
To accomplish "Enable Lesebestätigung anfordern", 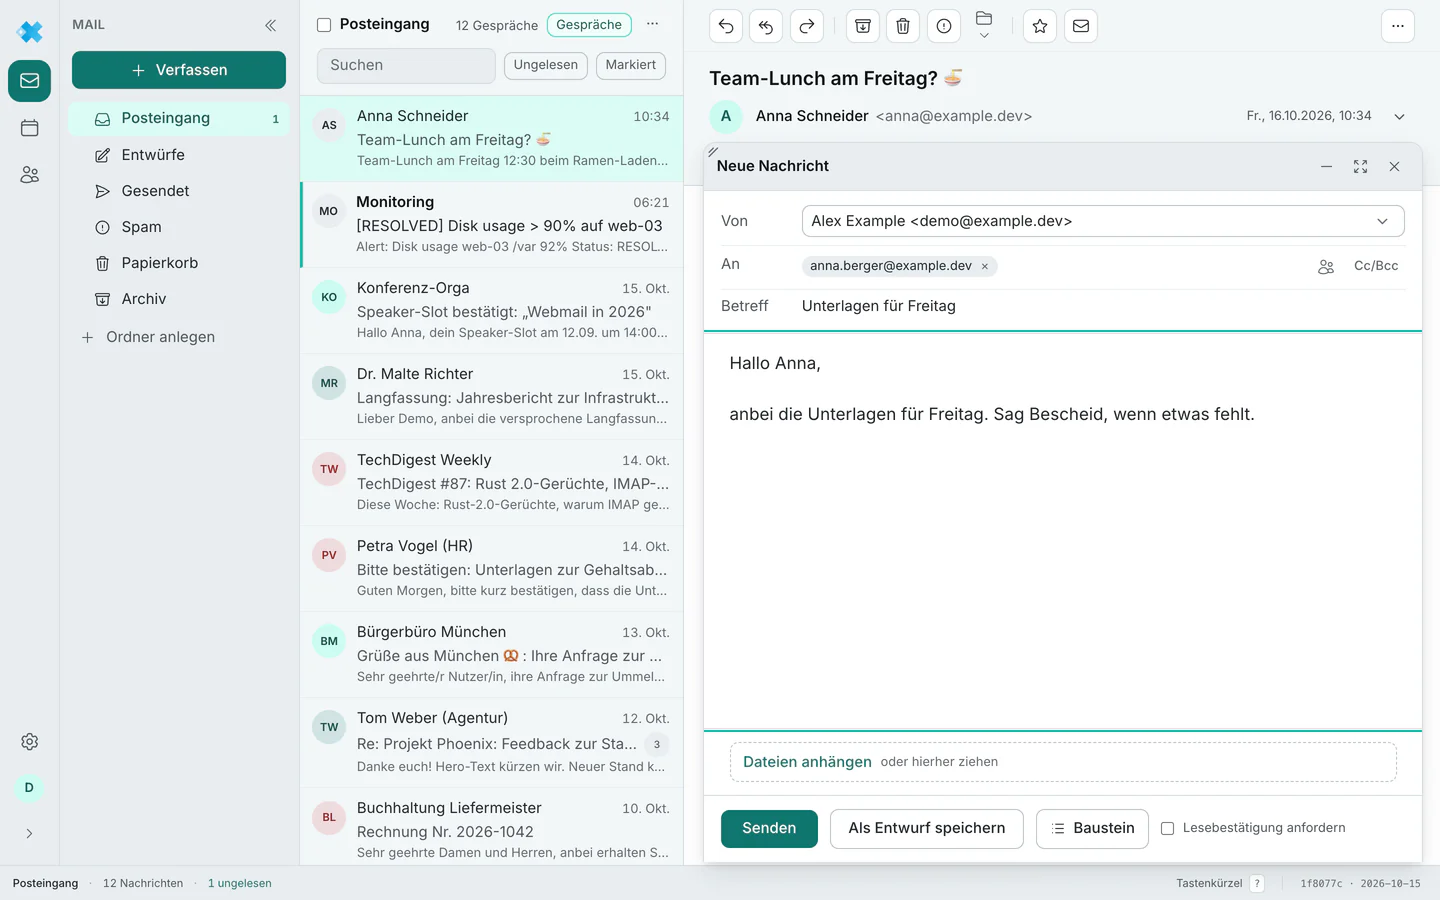I will point(1167,828).
